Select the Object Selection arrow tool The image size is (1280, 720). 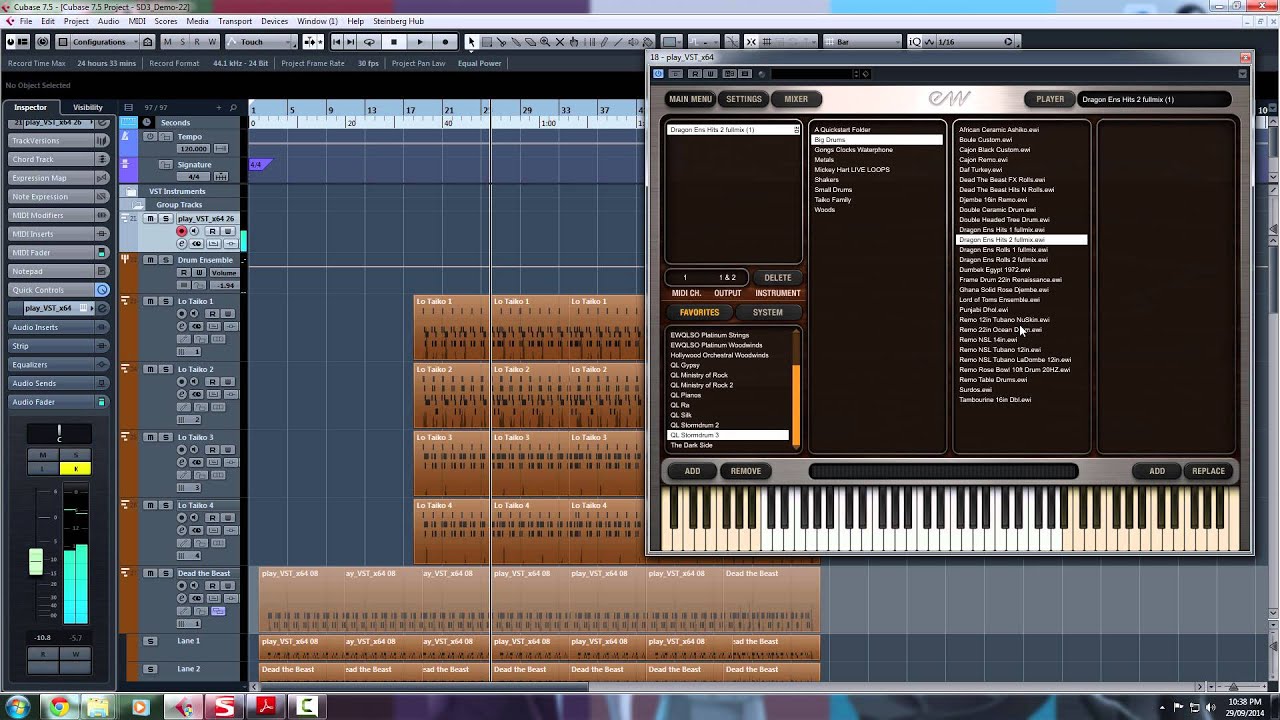pos(470,42)
